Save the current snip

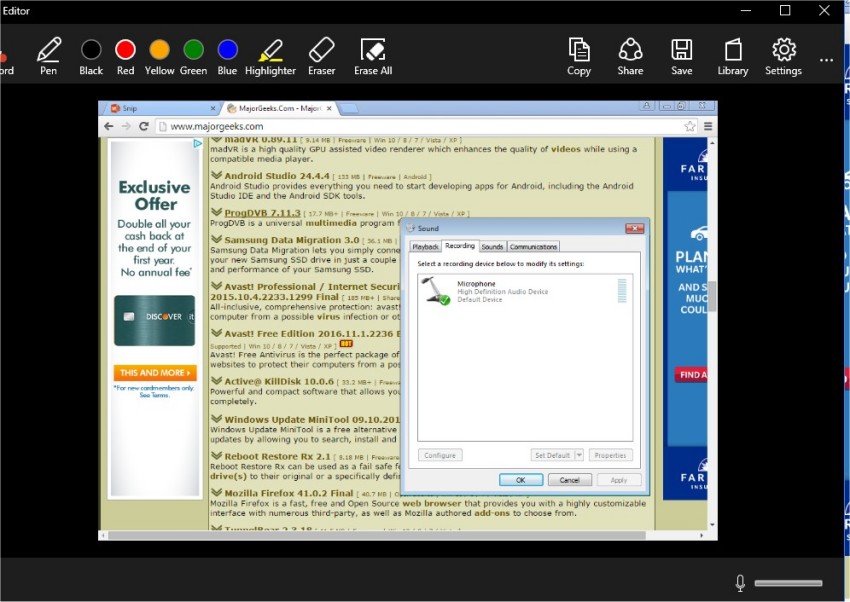coord(681,56)
